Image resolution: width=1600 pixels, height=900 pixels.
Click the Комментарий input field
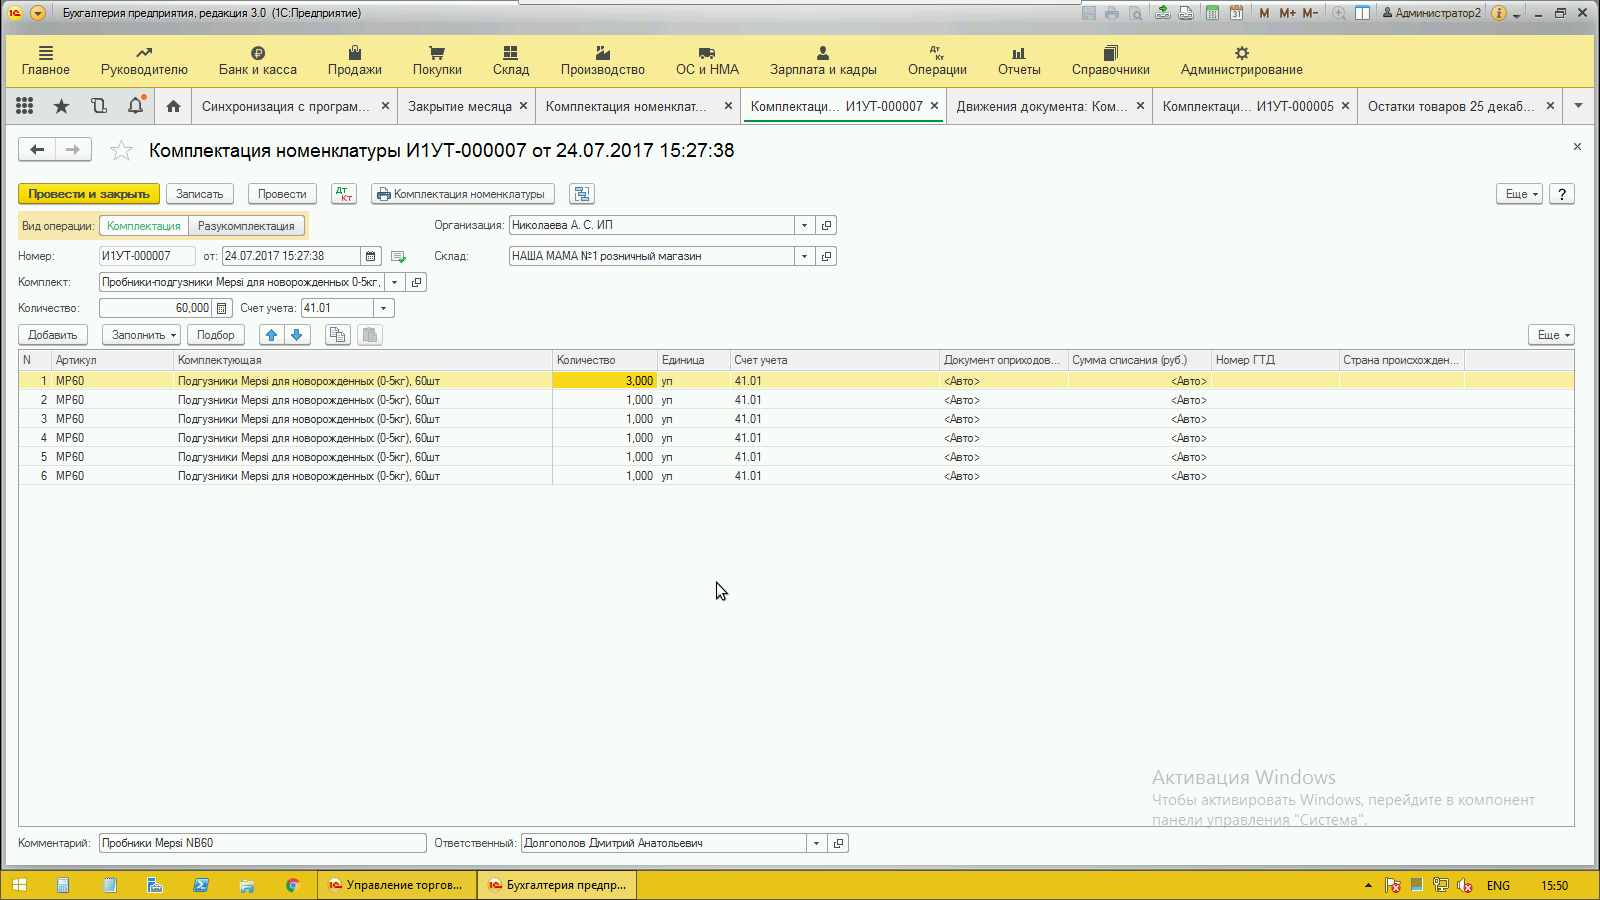click(262, 843)
